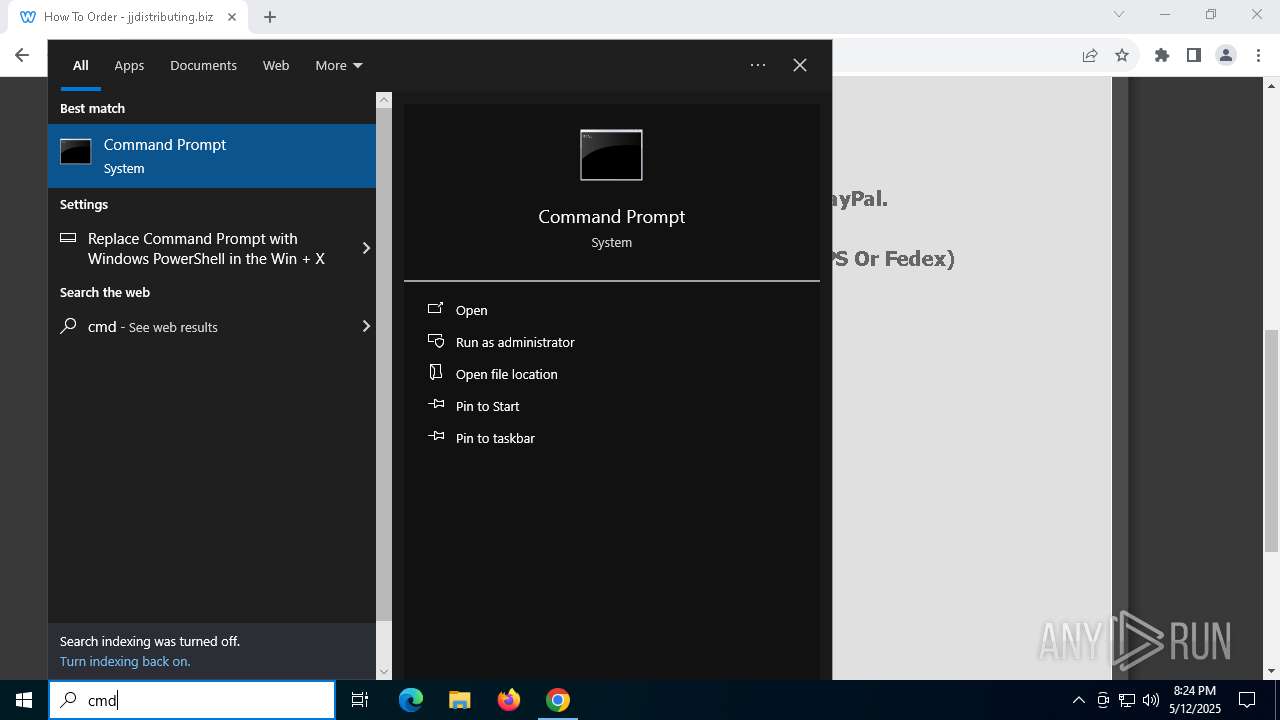Click the down arrow on results scrollbar
This screenshot has height=720, width=1280.
(384, 672)
